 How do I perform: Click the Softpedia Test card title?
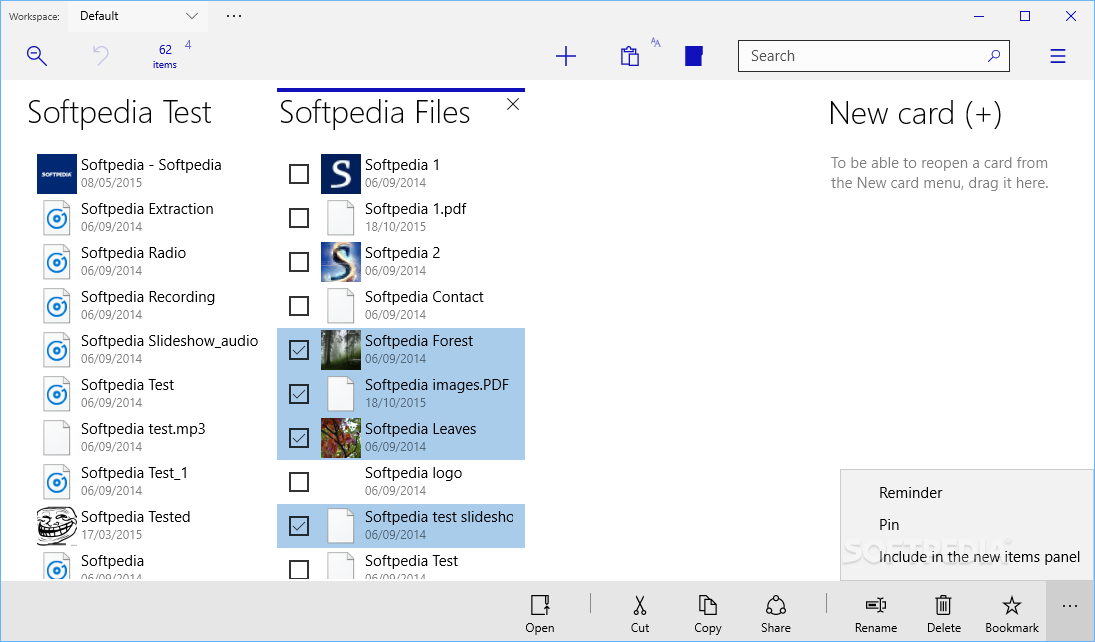pos(119,112)
